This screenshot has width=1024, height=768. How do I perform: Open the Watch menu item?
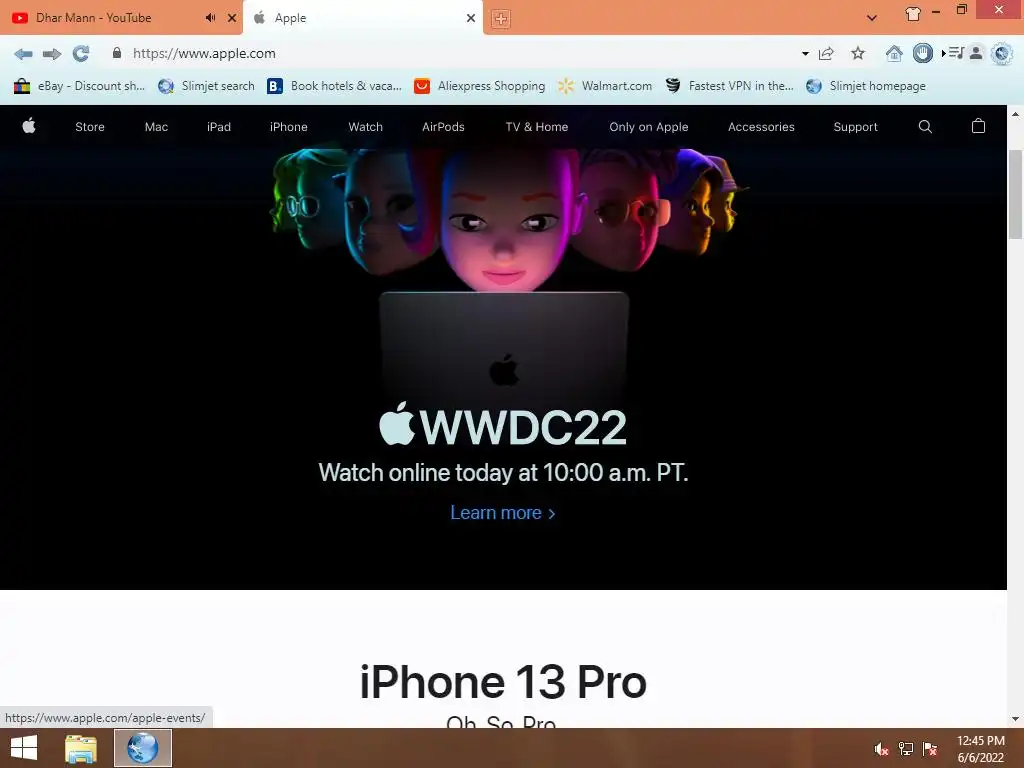pyautogui.click(x=366, y=127)
